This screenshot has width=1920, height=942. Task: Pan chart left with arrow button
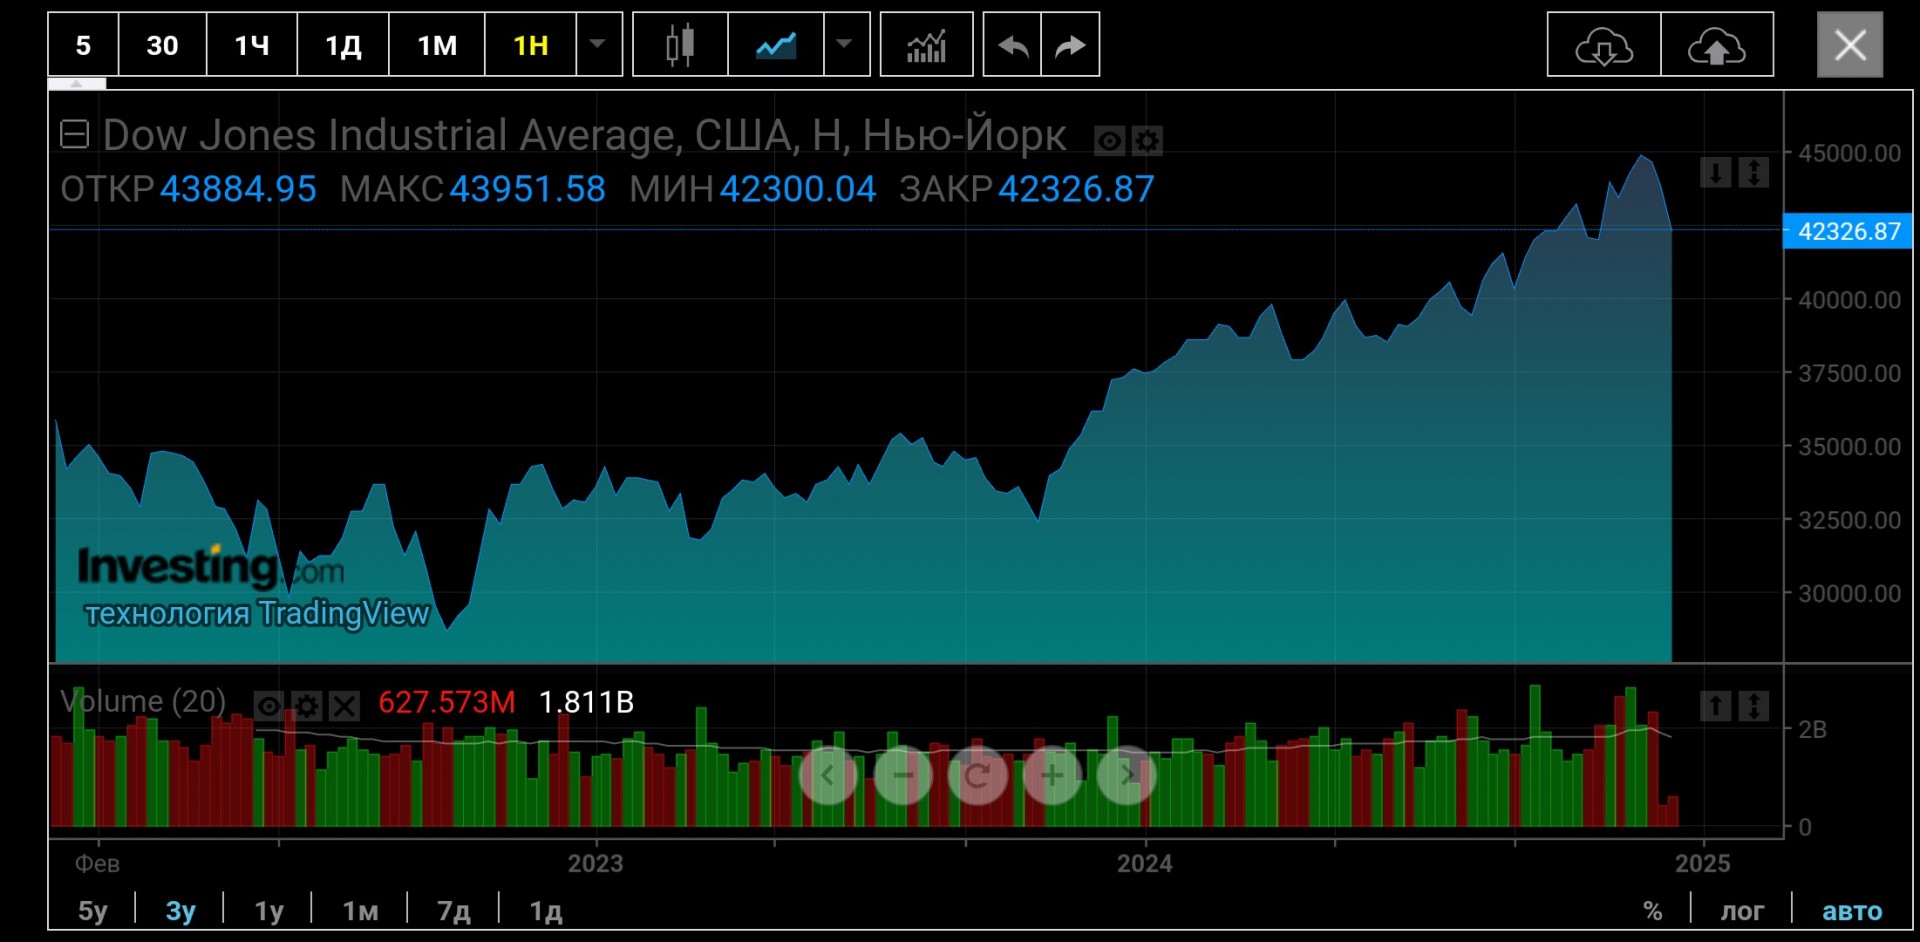tap(828, 775)
